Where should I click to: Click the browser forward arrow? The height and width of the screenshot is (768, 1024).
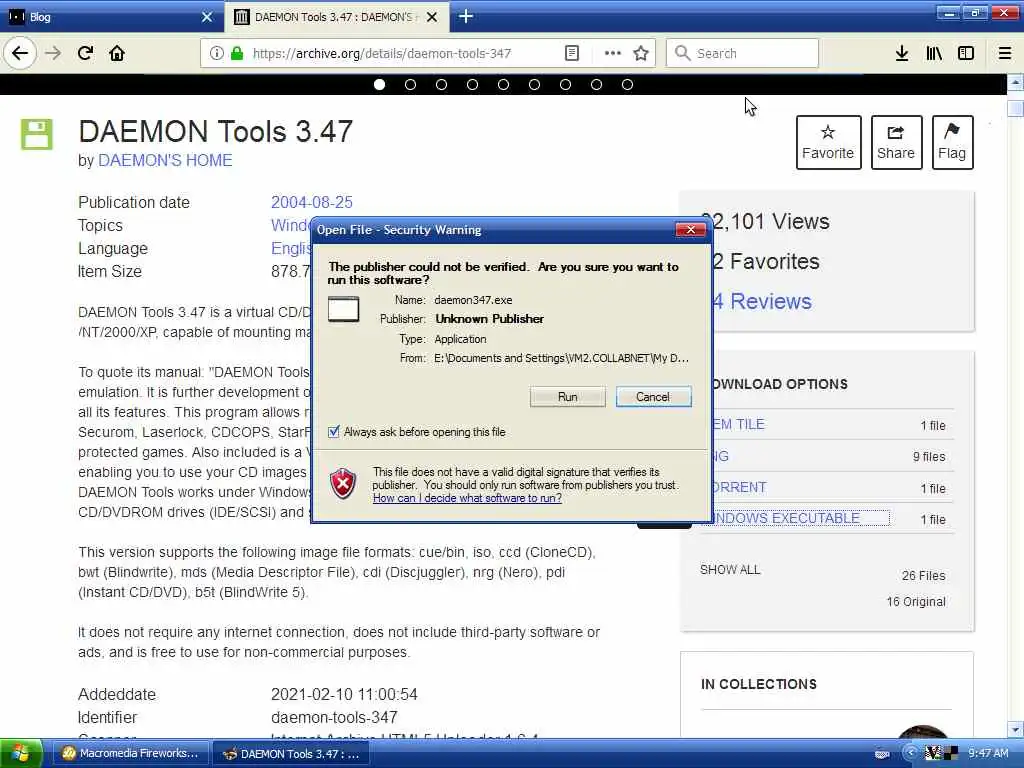53,53
